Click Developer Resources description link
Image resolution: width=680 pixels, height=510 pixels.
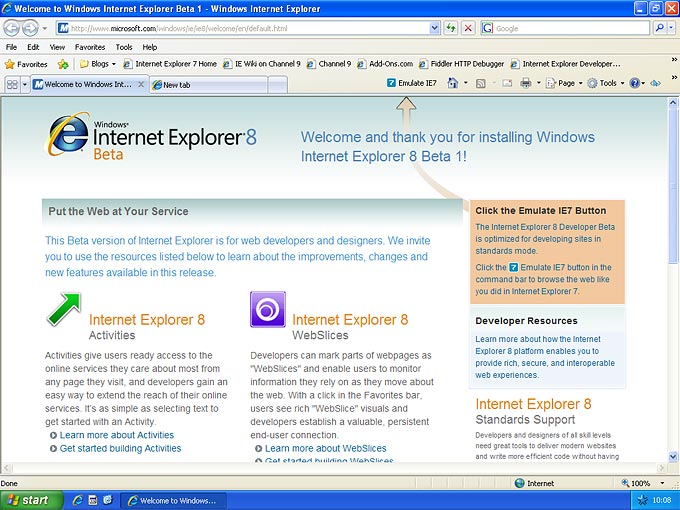point(545,357)
